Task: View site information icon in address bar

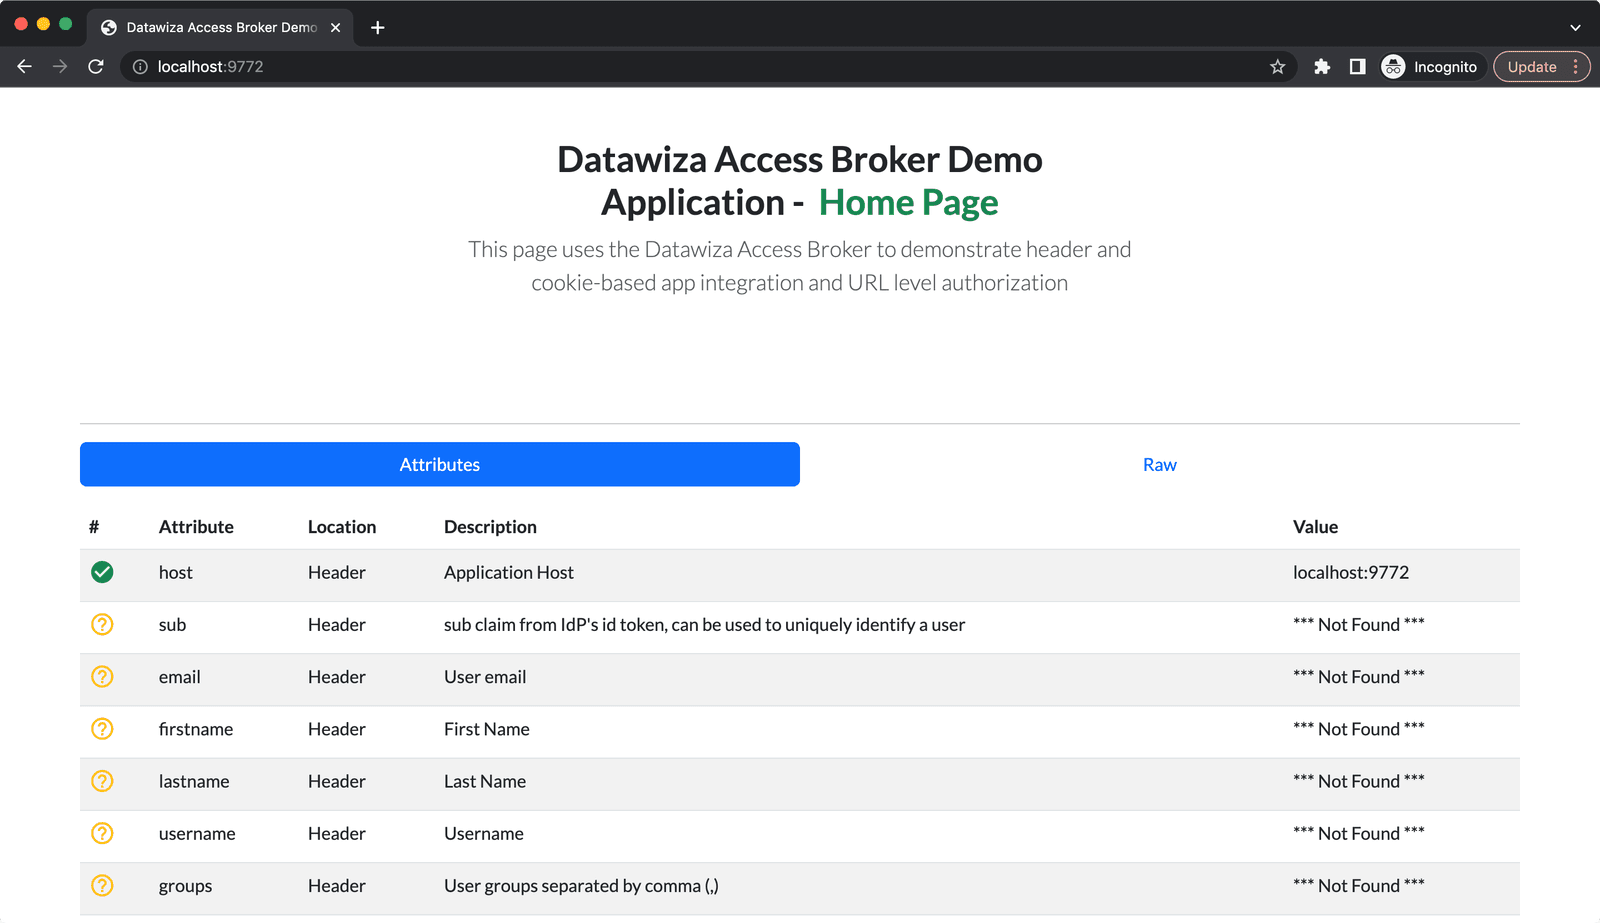Action: tap(140, 67)
